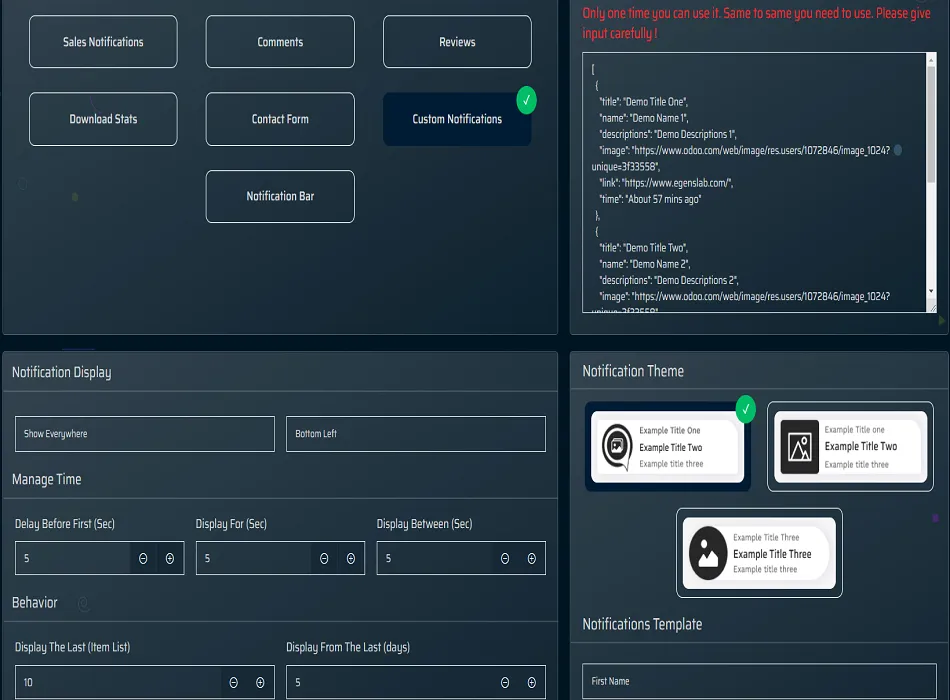Click the "Demo Title One" line in JSON
This screenshot has height=700, width=950.
pyautogui.click(x=643, y=102)
